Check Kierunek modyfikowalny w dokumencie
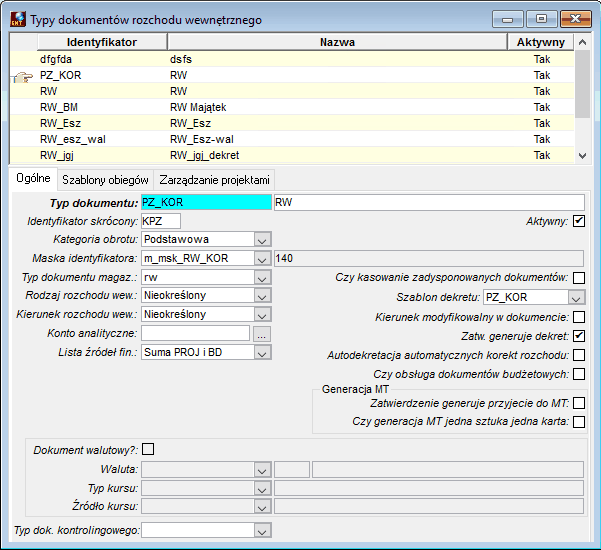Image resolution: width=601 pixels, height=550 pixels. point(579,317)
